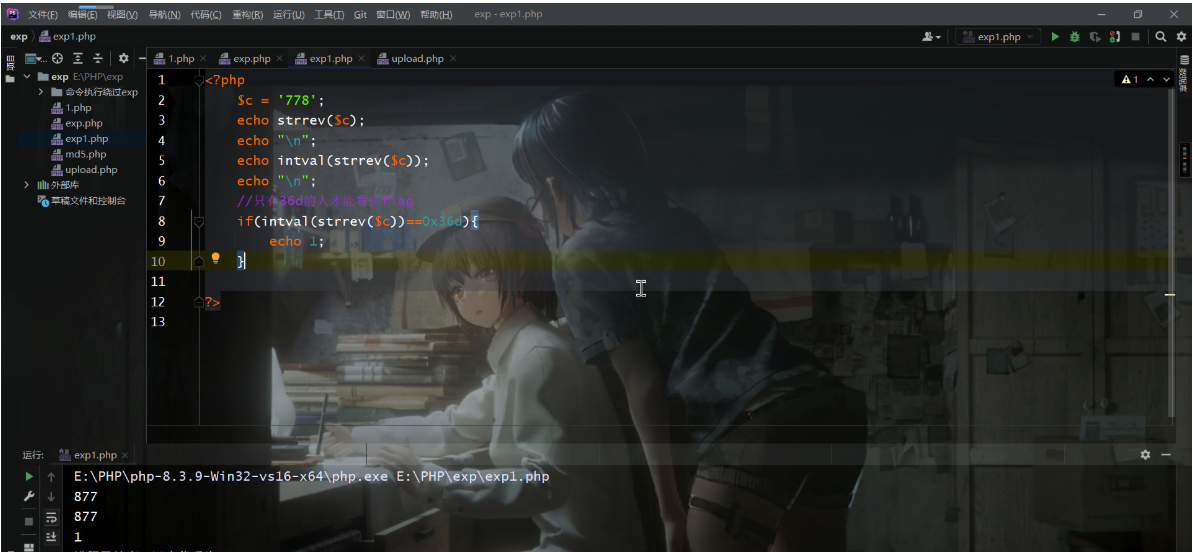The height and width of the screenshot is (552, 1193).
Task: Open the 视图(V) menu
Action: click(122, 15)
